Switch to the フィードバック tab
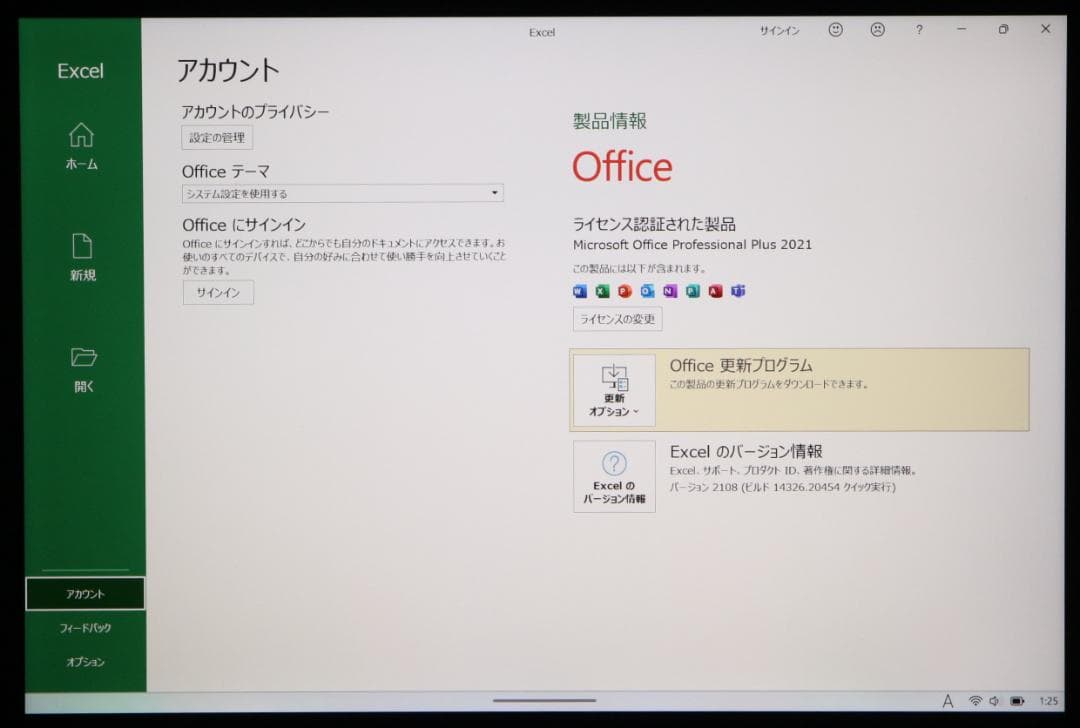The width and height of the screenshot is (1080, 728). click(x=85, y=628)
